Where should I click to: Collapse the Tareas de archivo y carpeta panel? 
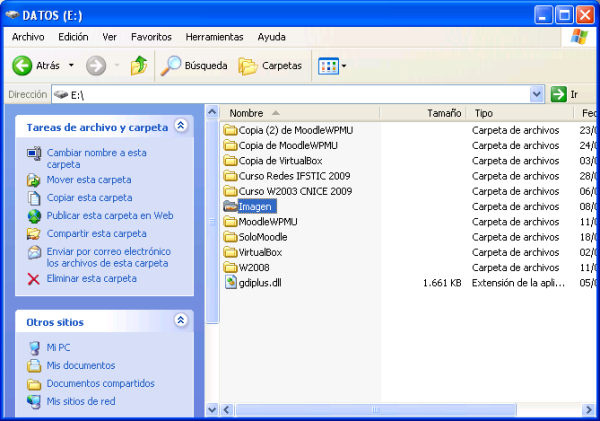tap(180, 127)
